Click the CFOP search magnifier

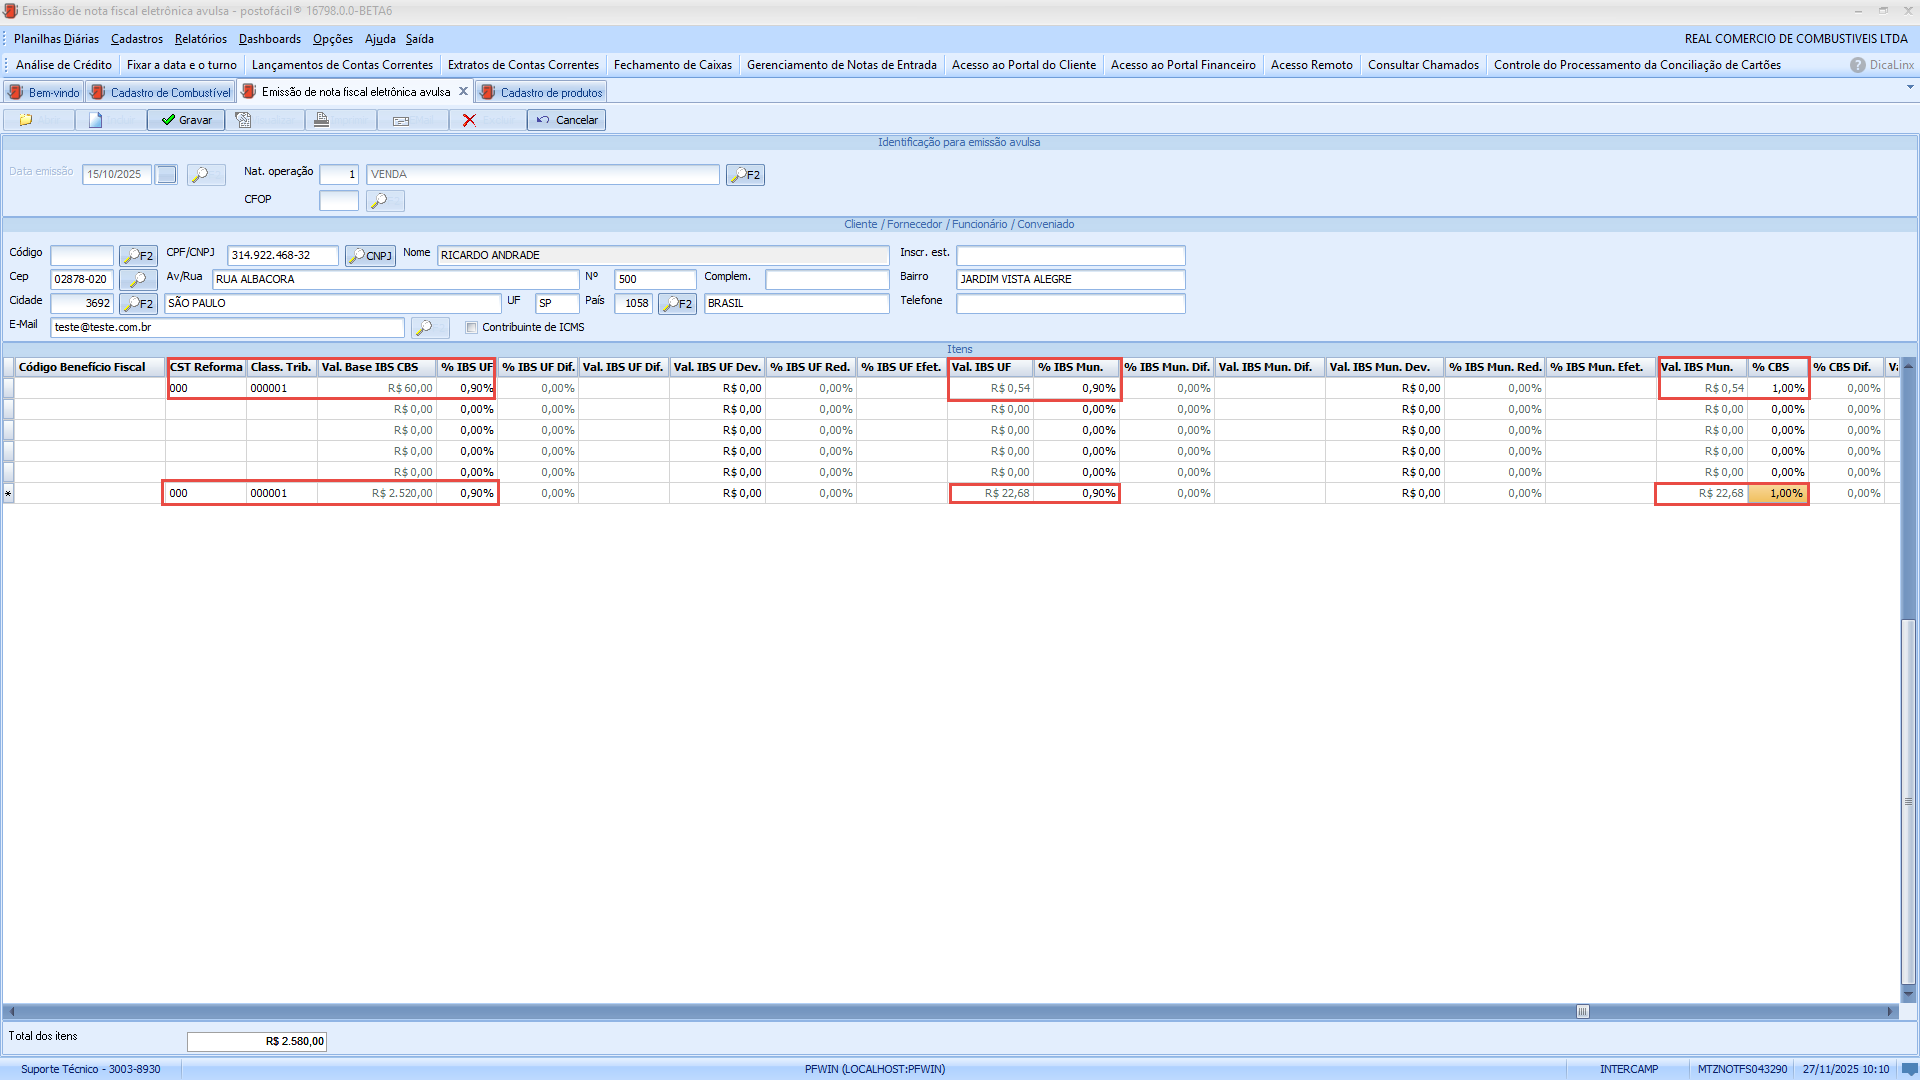point(385,201)
